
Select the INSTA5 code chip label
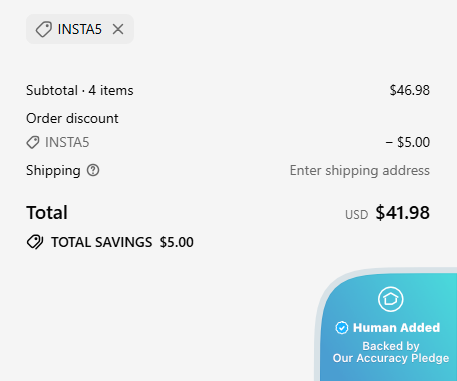[x=79, y=29]
